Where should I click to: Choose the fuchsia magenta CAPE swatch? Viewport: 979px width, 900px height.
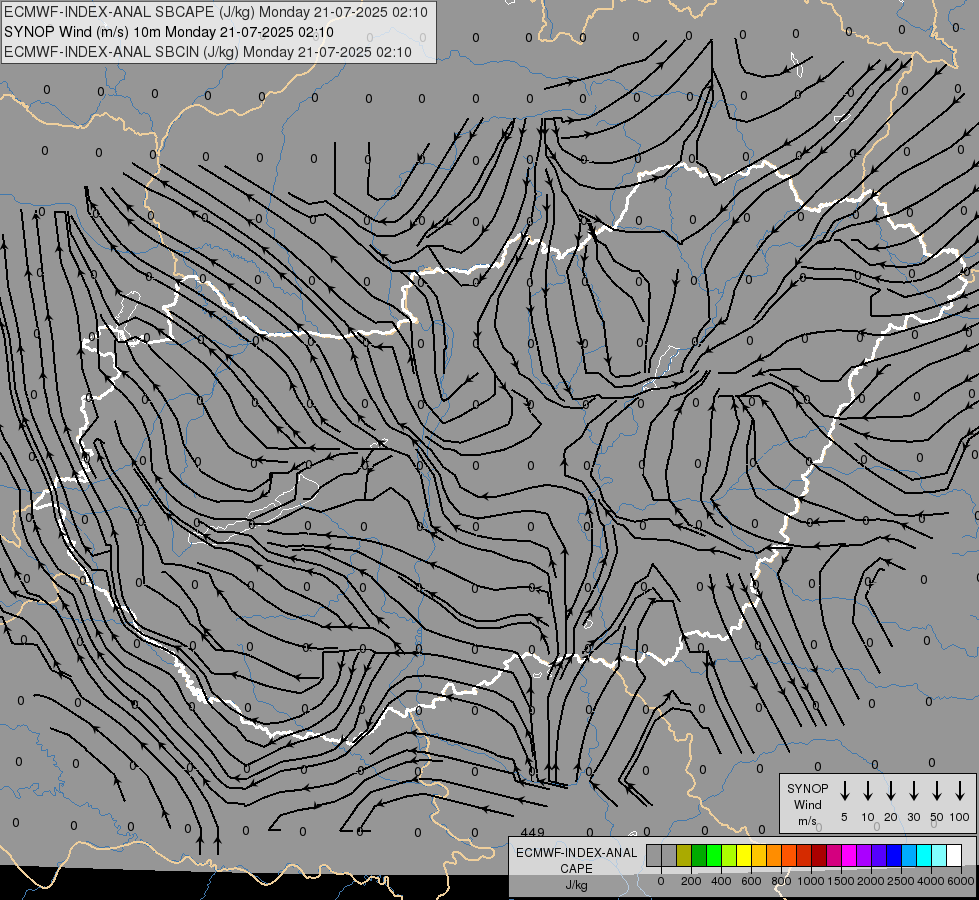tap(850, 855)
